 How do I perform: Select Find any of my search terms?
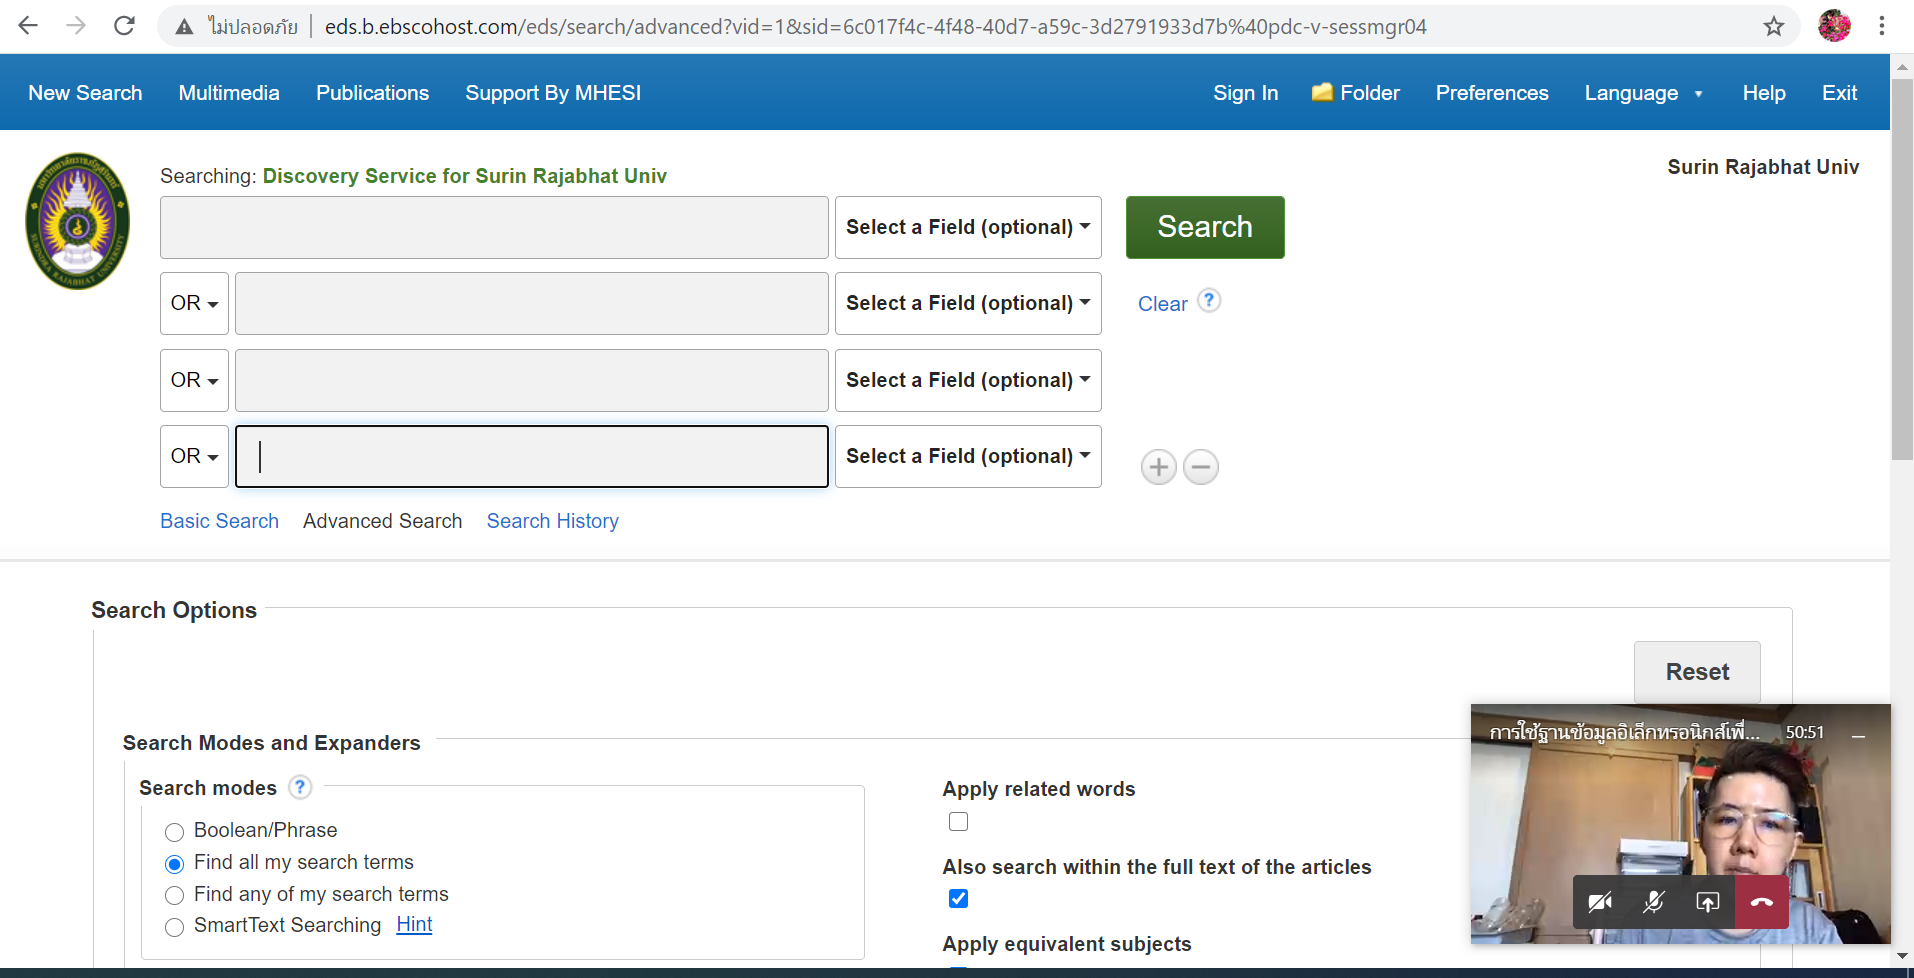point(175,895)
